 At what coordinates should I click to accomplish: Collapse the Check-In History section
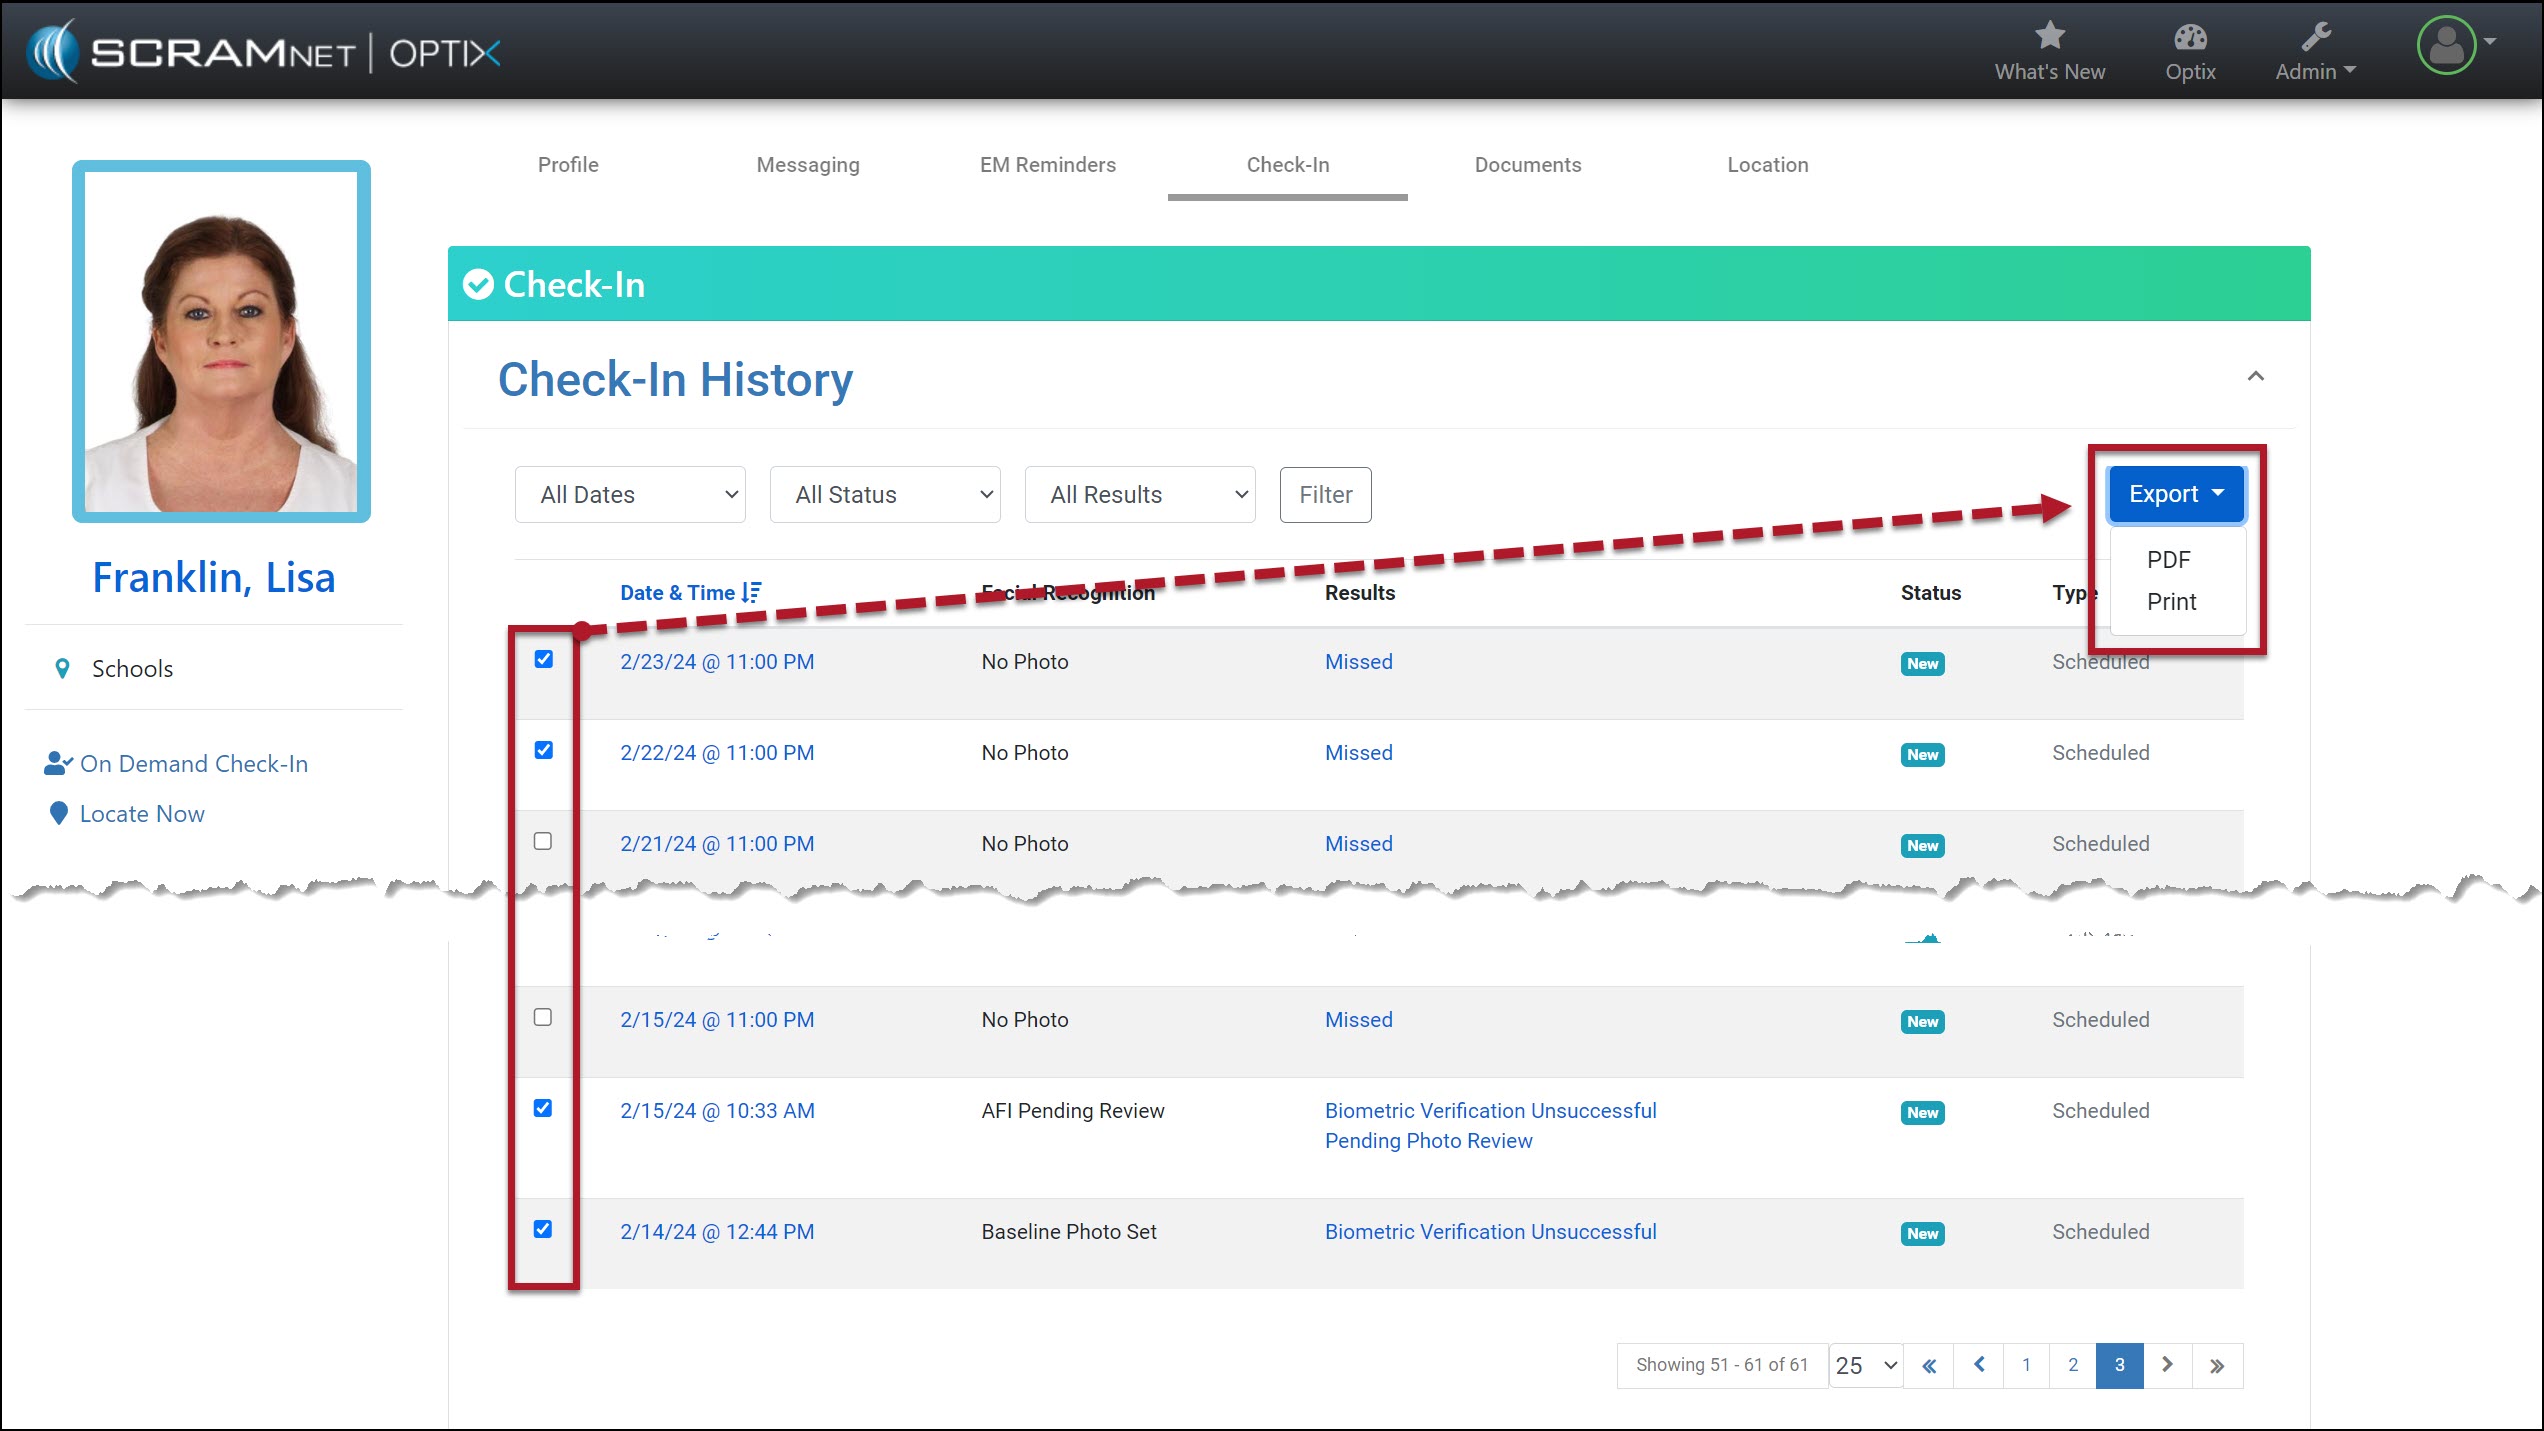click(2255, 377)
